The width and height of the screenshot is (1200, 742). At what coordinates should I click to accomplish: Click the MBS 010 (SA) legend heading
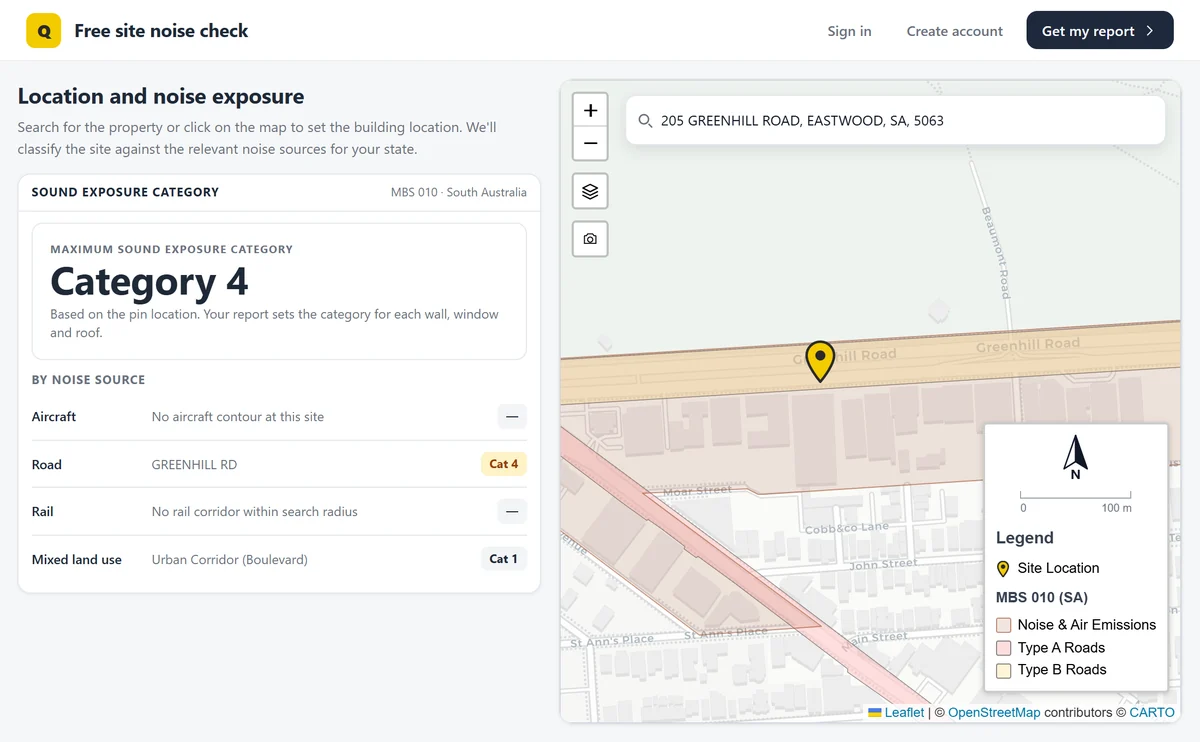(1041, 598)
